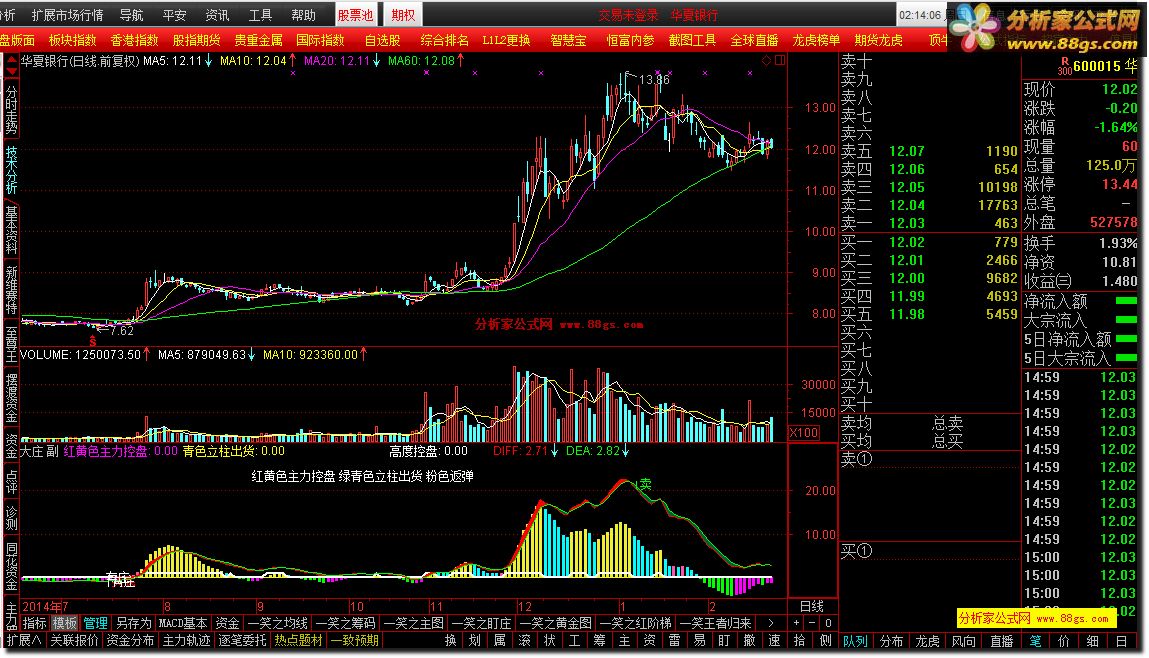This screenshot has width=1149, height=658.
Task: Click the minus zoom button beside indicator tabs
Action: pyautogui.click(x=812, y=623)
